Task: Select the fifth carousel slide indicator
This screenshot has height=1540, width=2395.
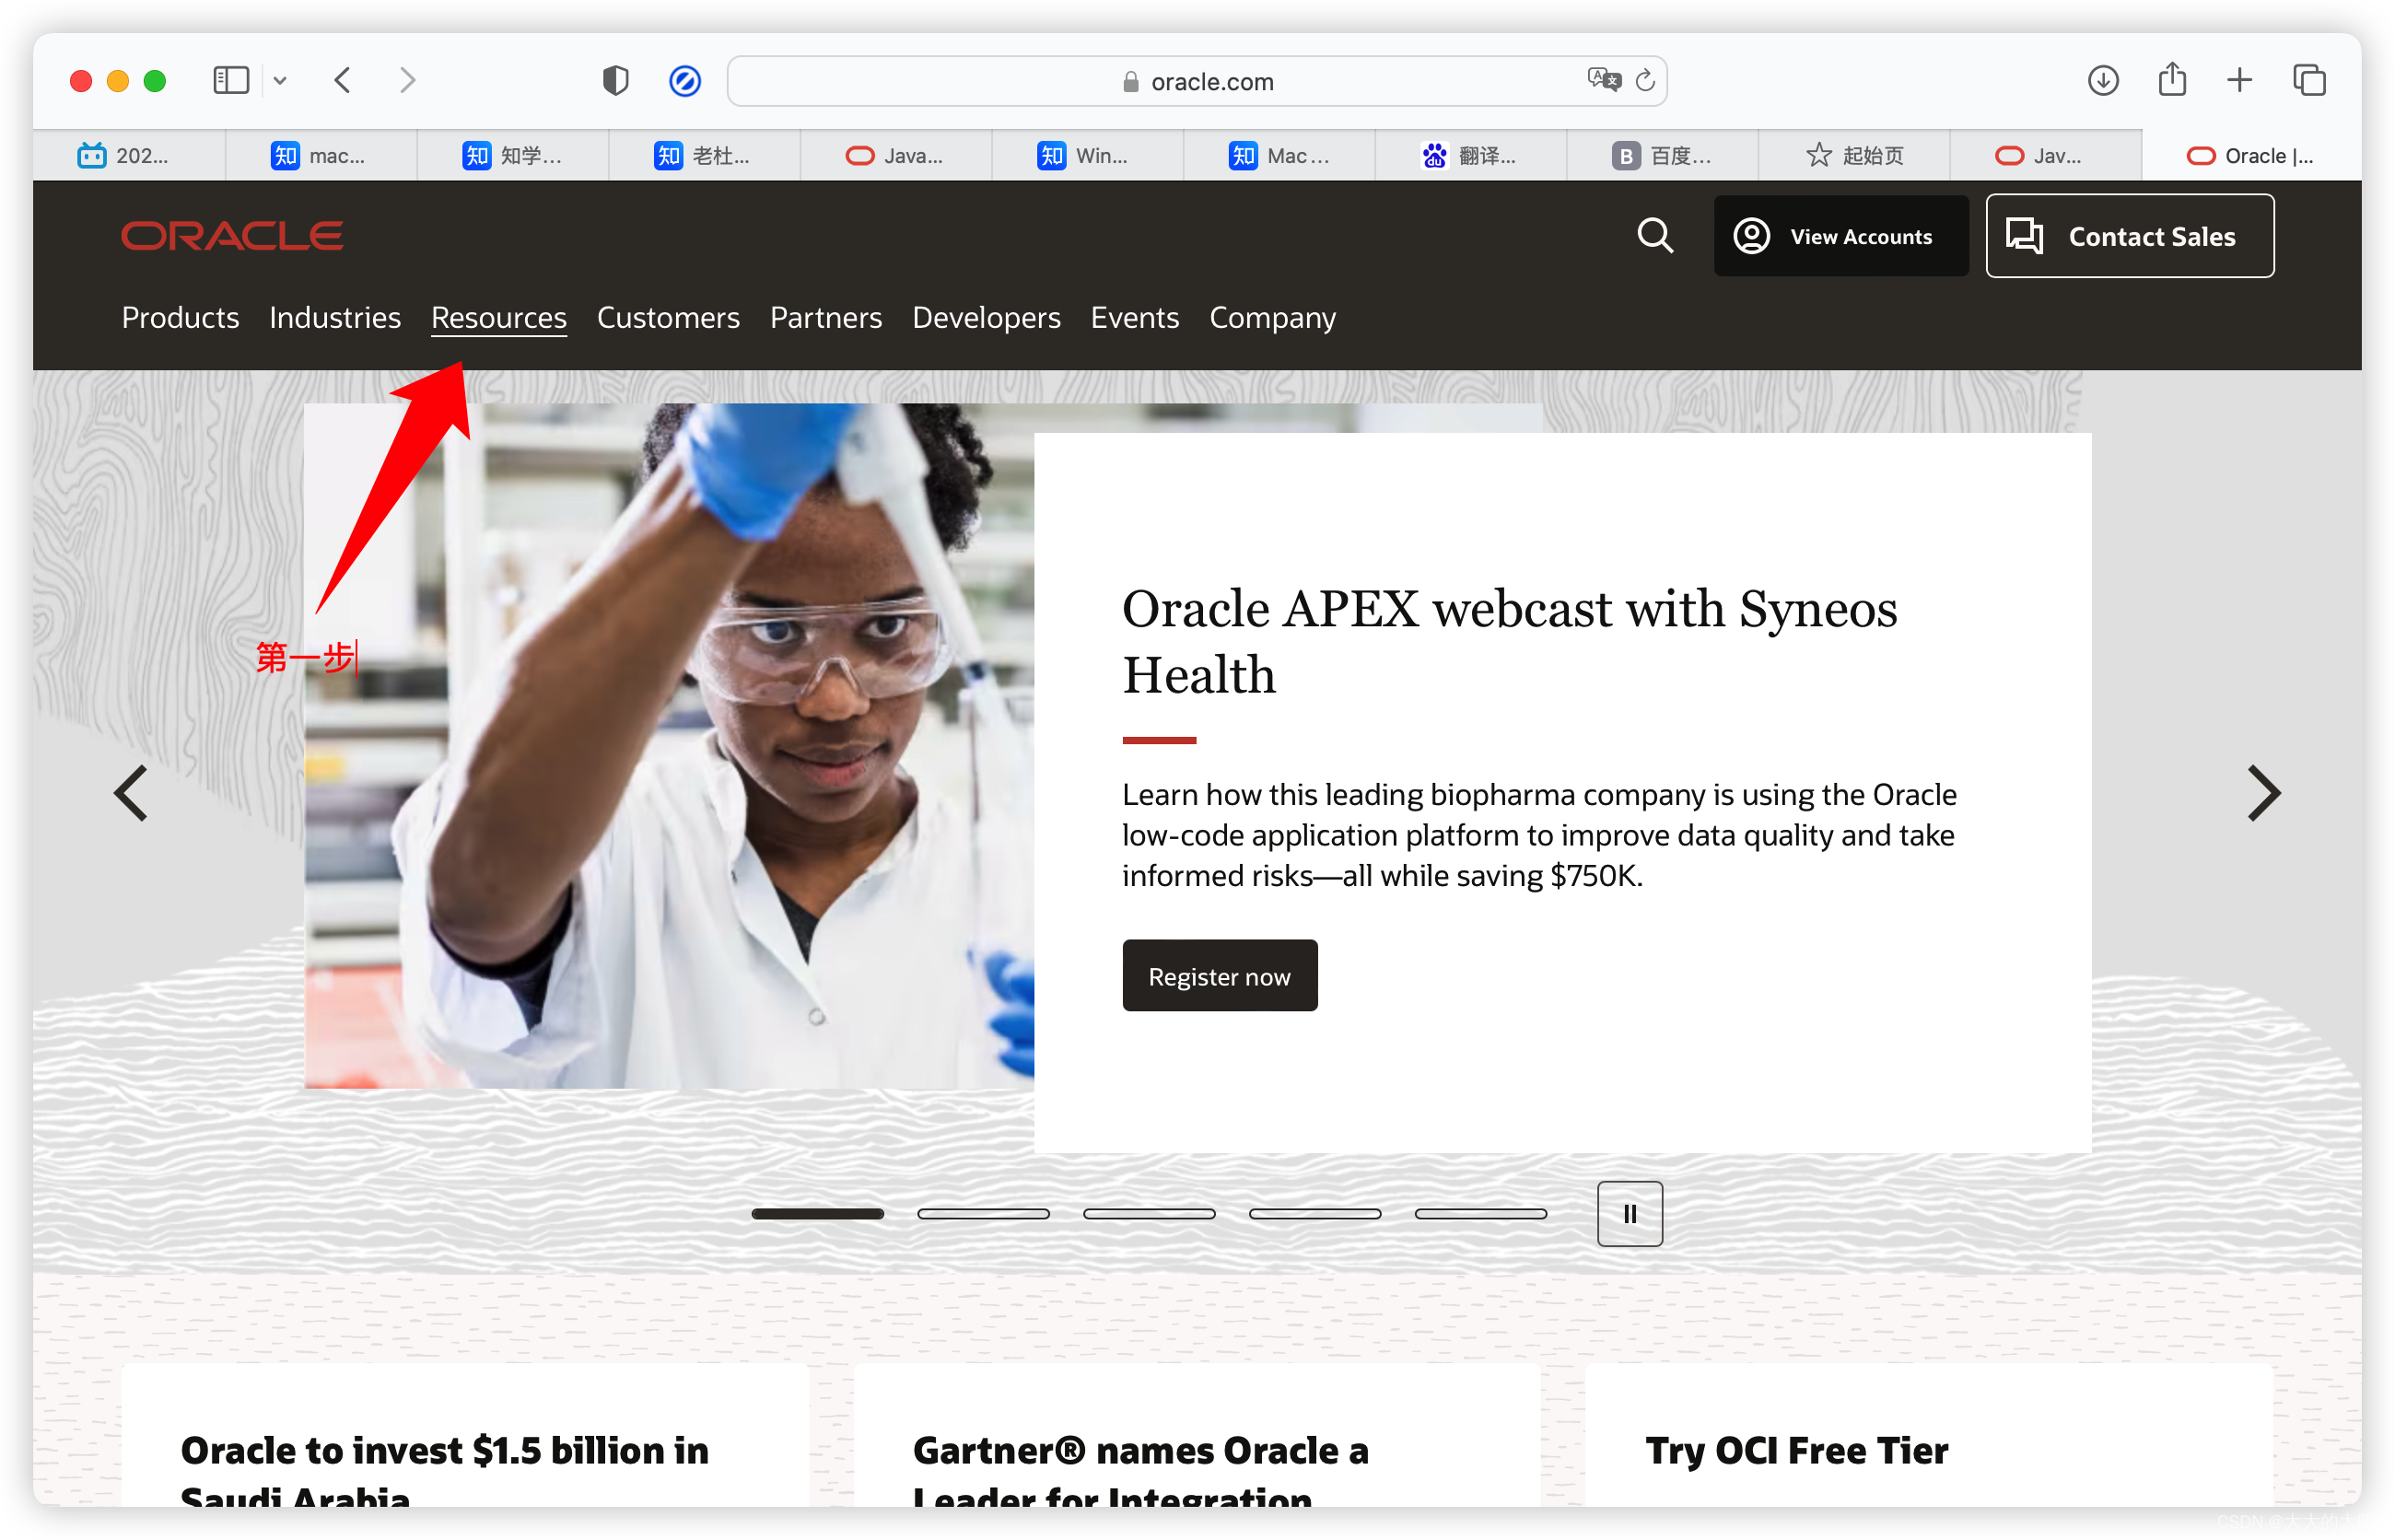Action: click(x=1481, y=1214)
